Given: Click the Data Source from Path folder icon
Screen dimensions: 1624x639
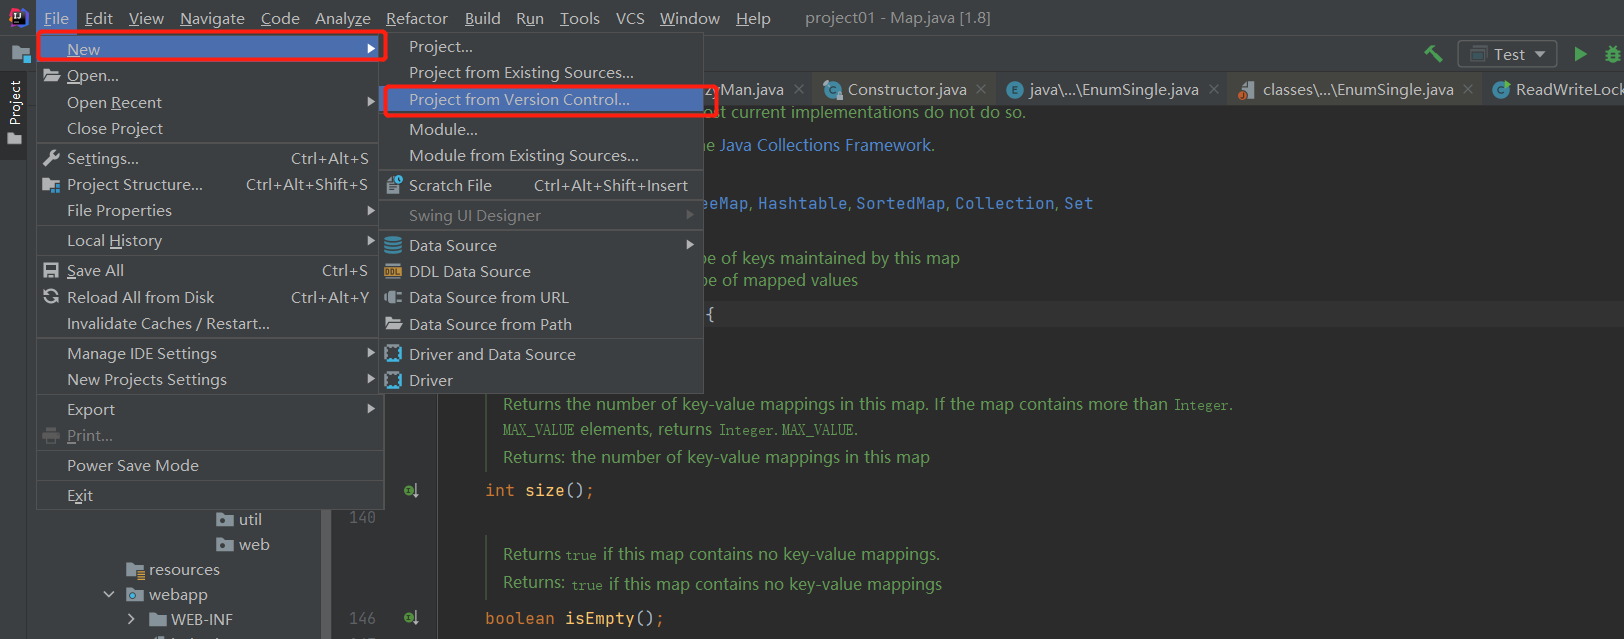Looking at the screenshot, I should coord(394,324).
